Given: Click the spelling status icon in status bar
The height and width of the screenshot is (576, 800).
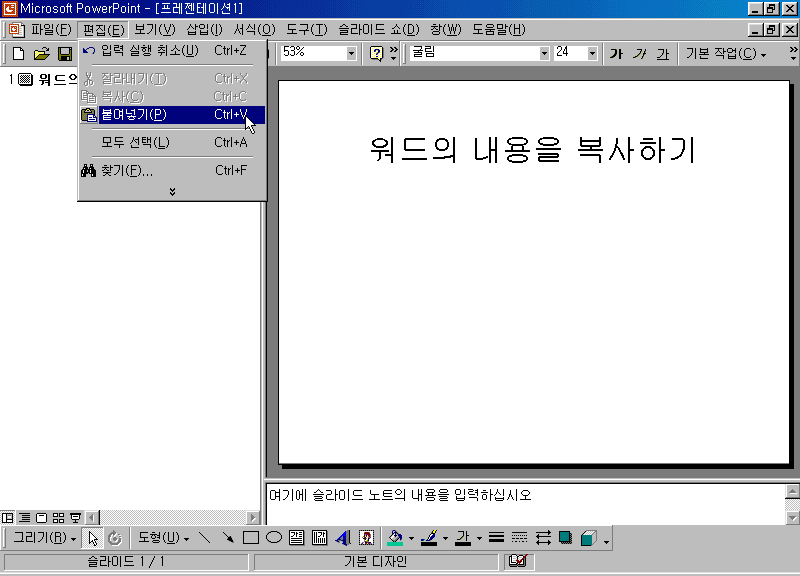Looking at the screenshot, I should pos(518,561).
